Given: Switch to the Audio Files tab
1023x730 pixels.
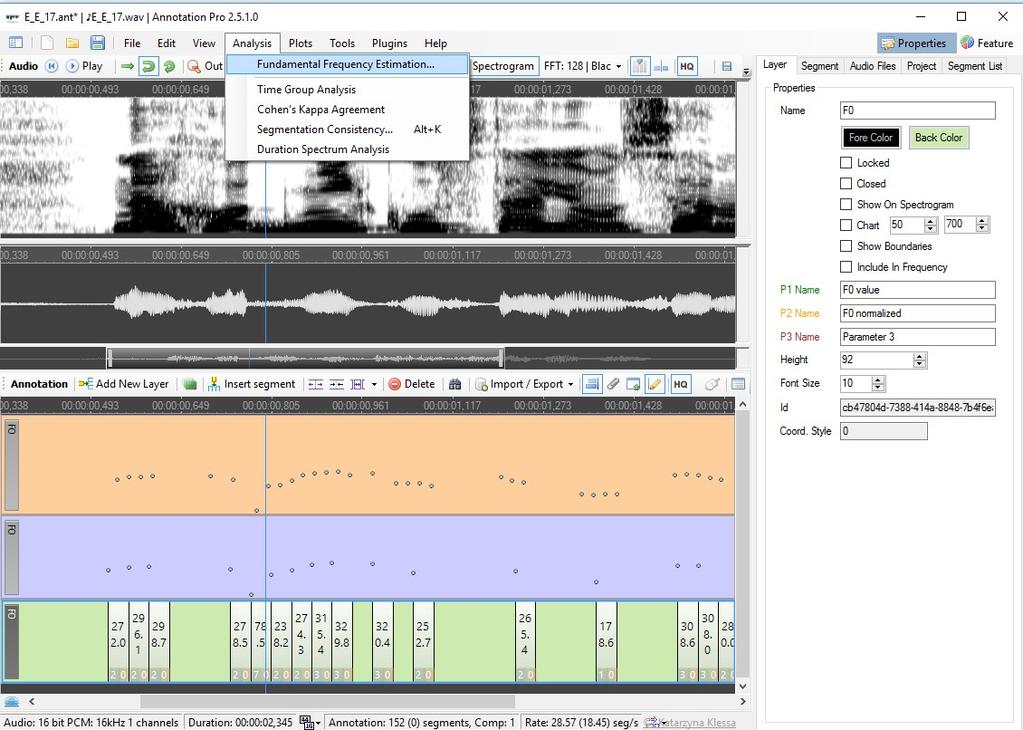Looking at the screenshot, I should [x=872, y=66].
